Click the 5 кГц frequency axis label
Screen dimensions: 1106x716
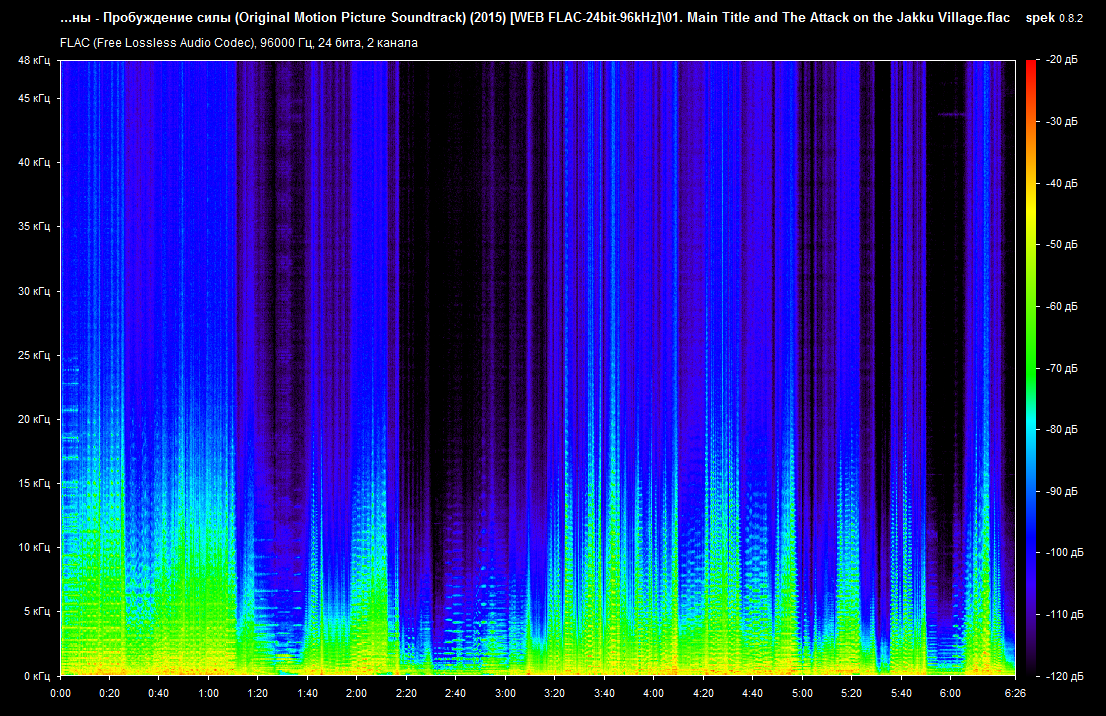(36, 611)
